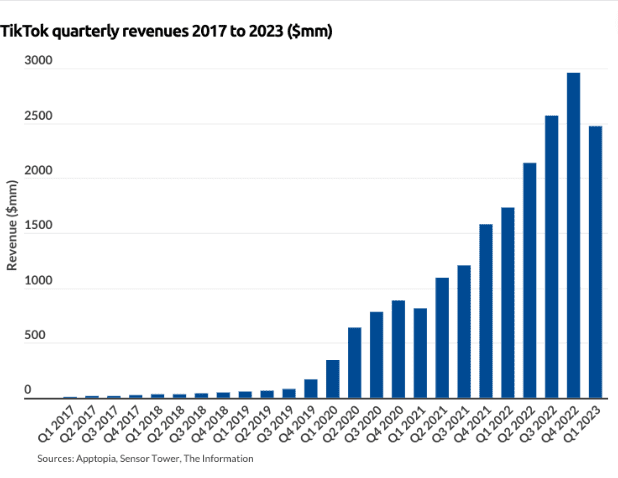The image size is (618, 478).
Task: Click the Q2 2021 x-axis label
Action: (x=428, y=424)
